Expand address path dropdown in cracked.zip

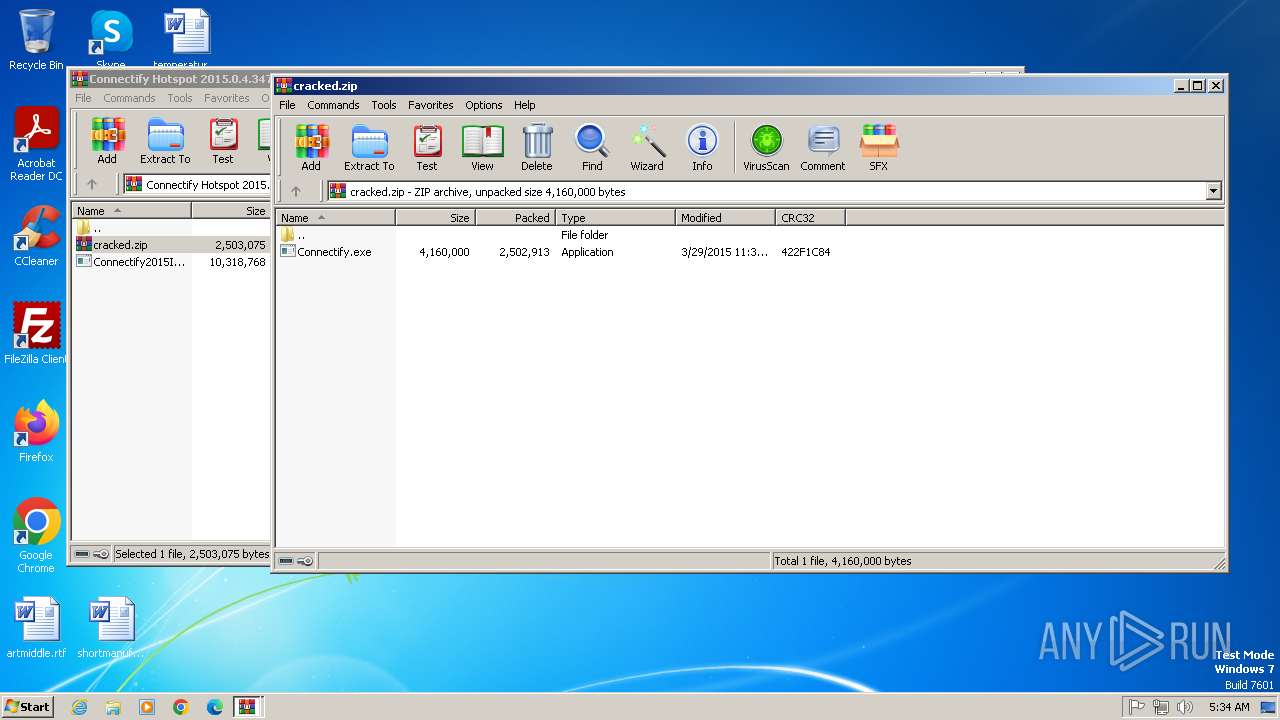pos(1214,191)
